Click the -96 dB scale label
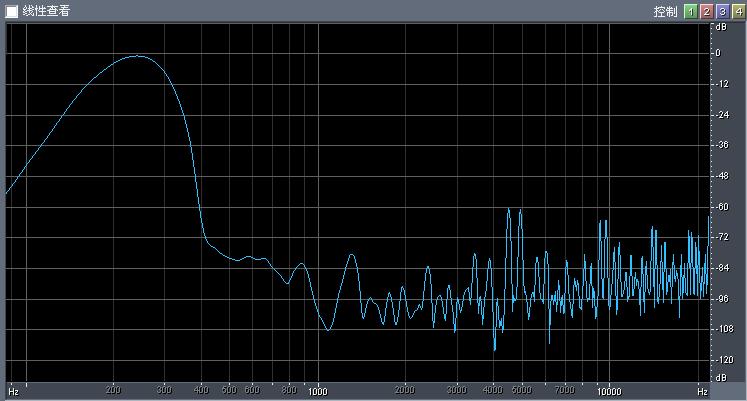Viewport: 747px width, 401px height. tap(722, 299)
